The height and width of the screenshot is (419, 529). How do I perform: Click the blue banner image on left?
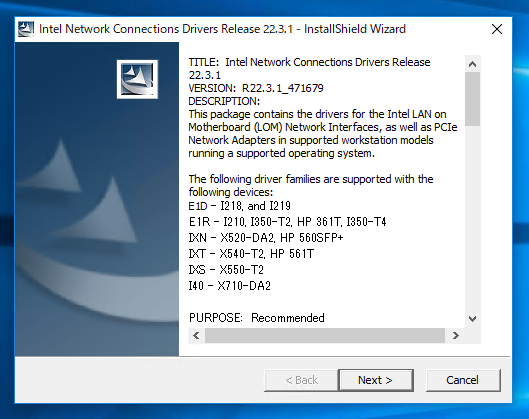97,199
